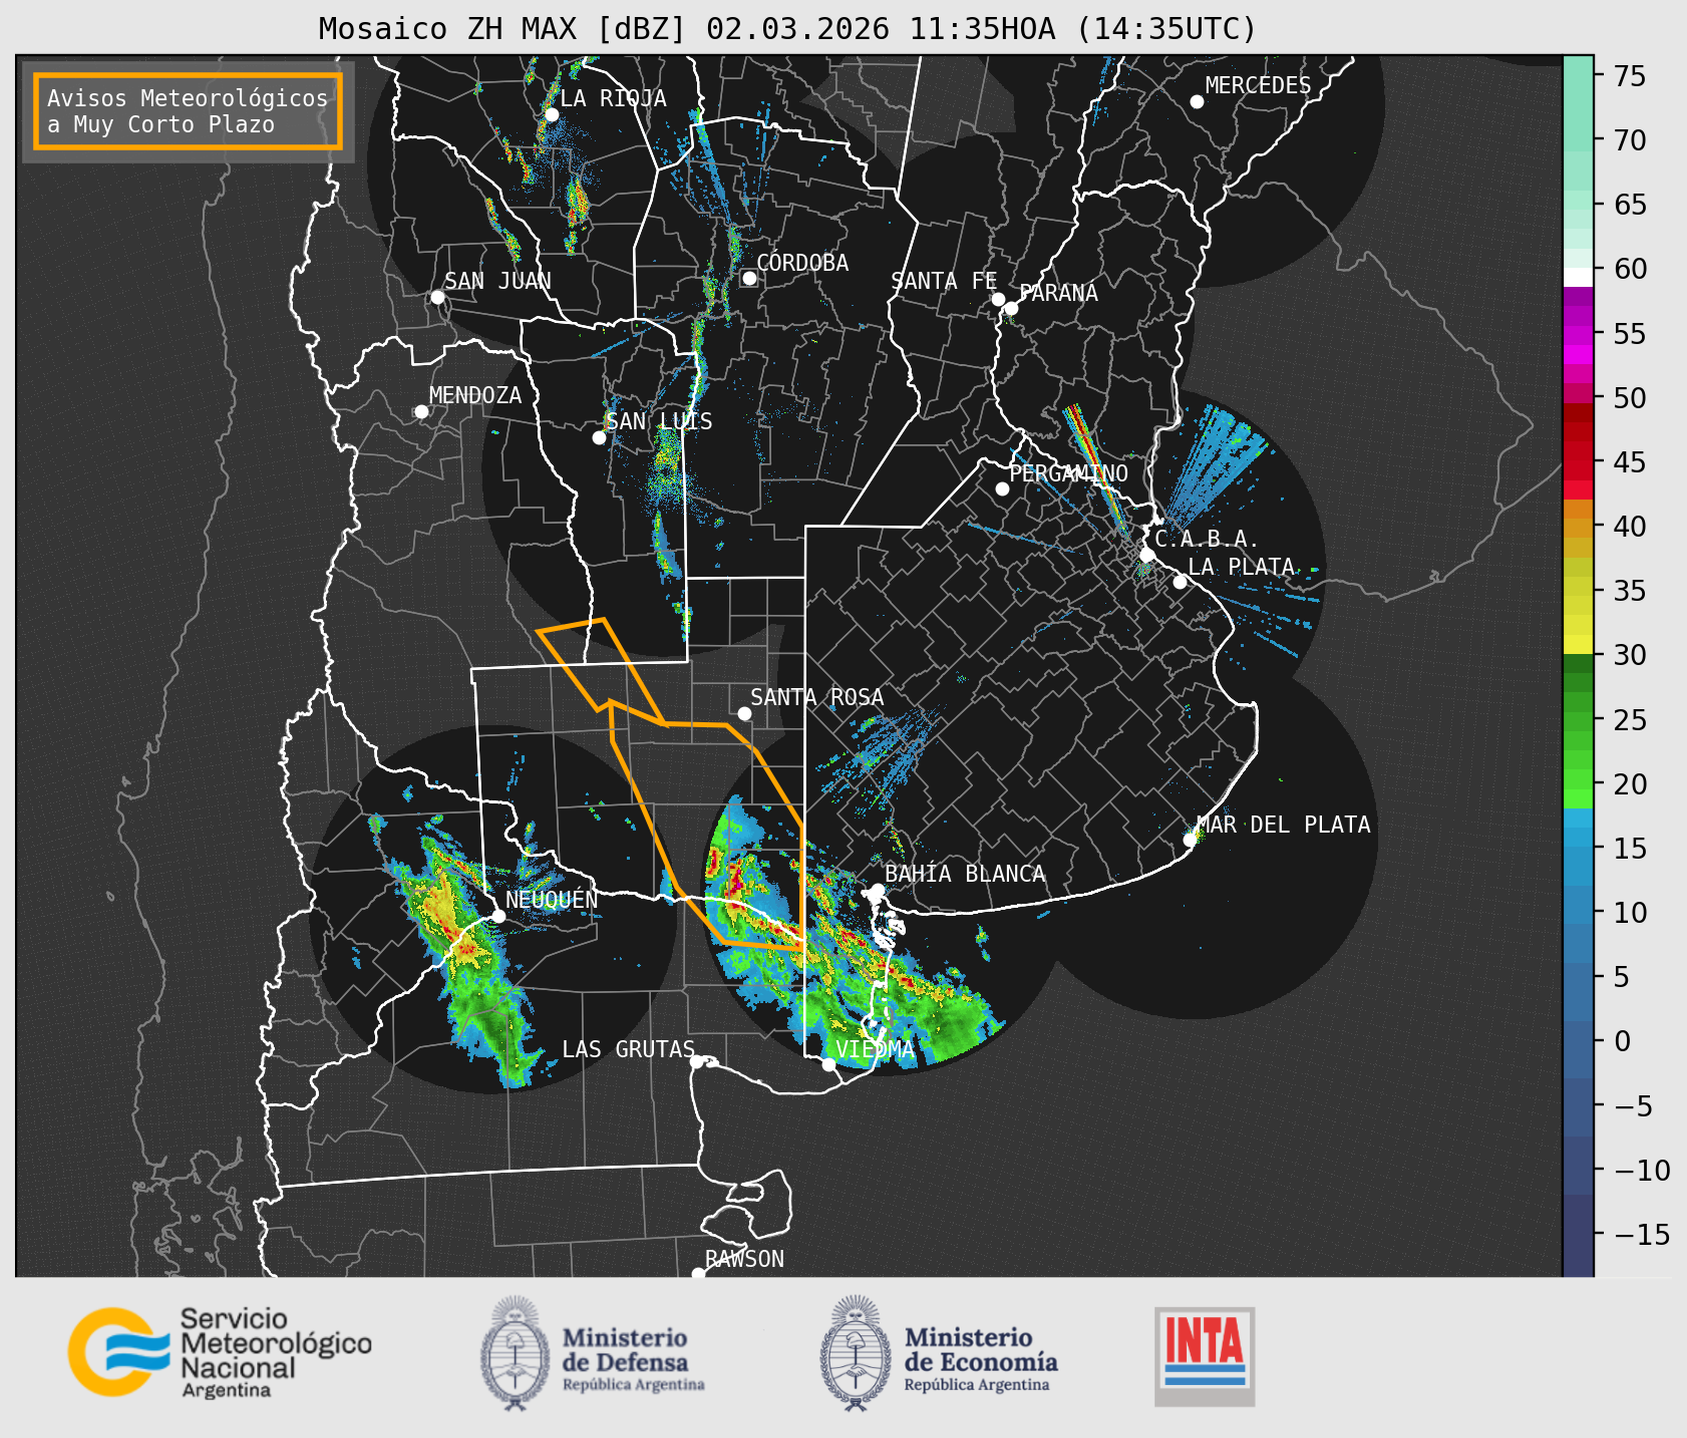This screenshot has width=1687, height=1438.
Task: Click the 35 dBZ yellow color on scale
Action: (1578, 591)
